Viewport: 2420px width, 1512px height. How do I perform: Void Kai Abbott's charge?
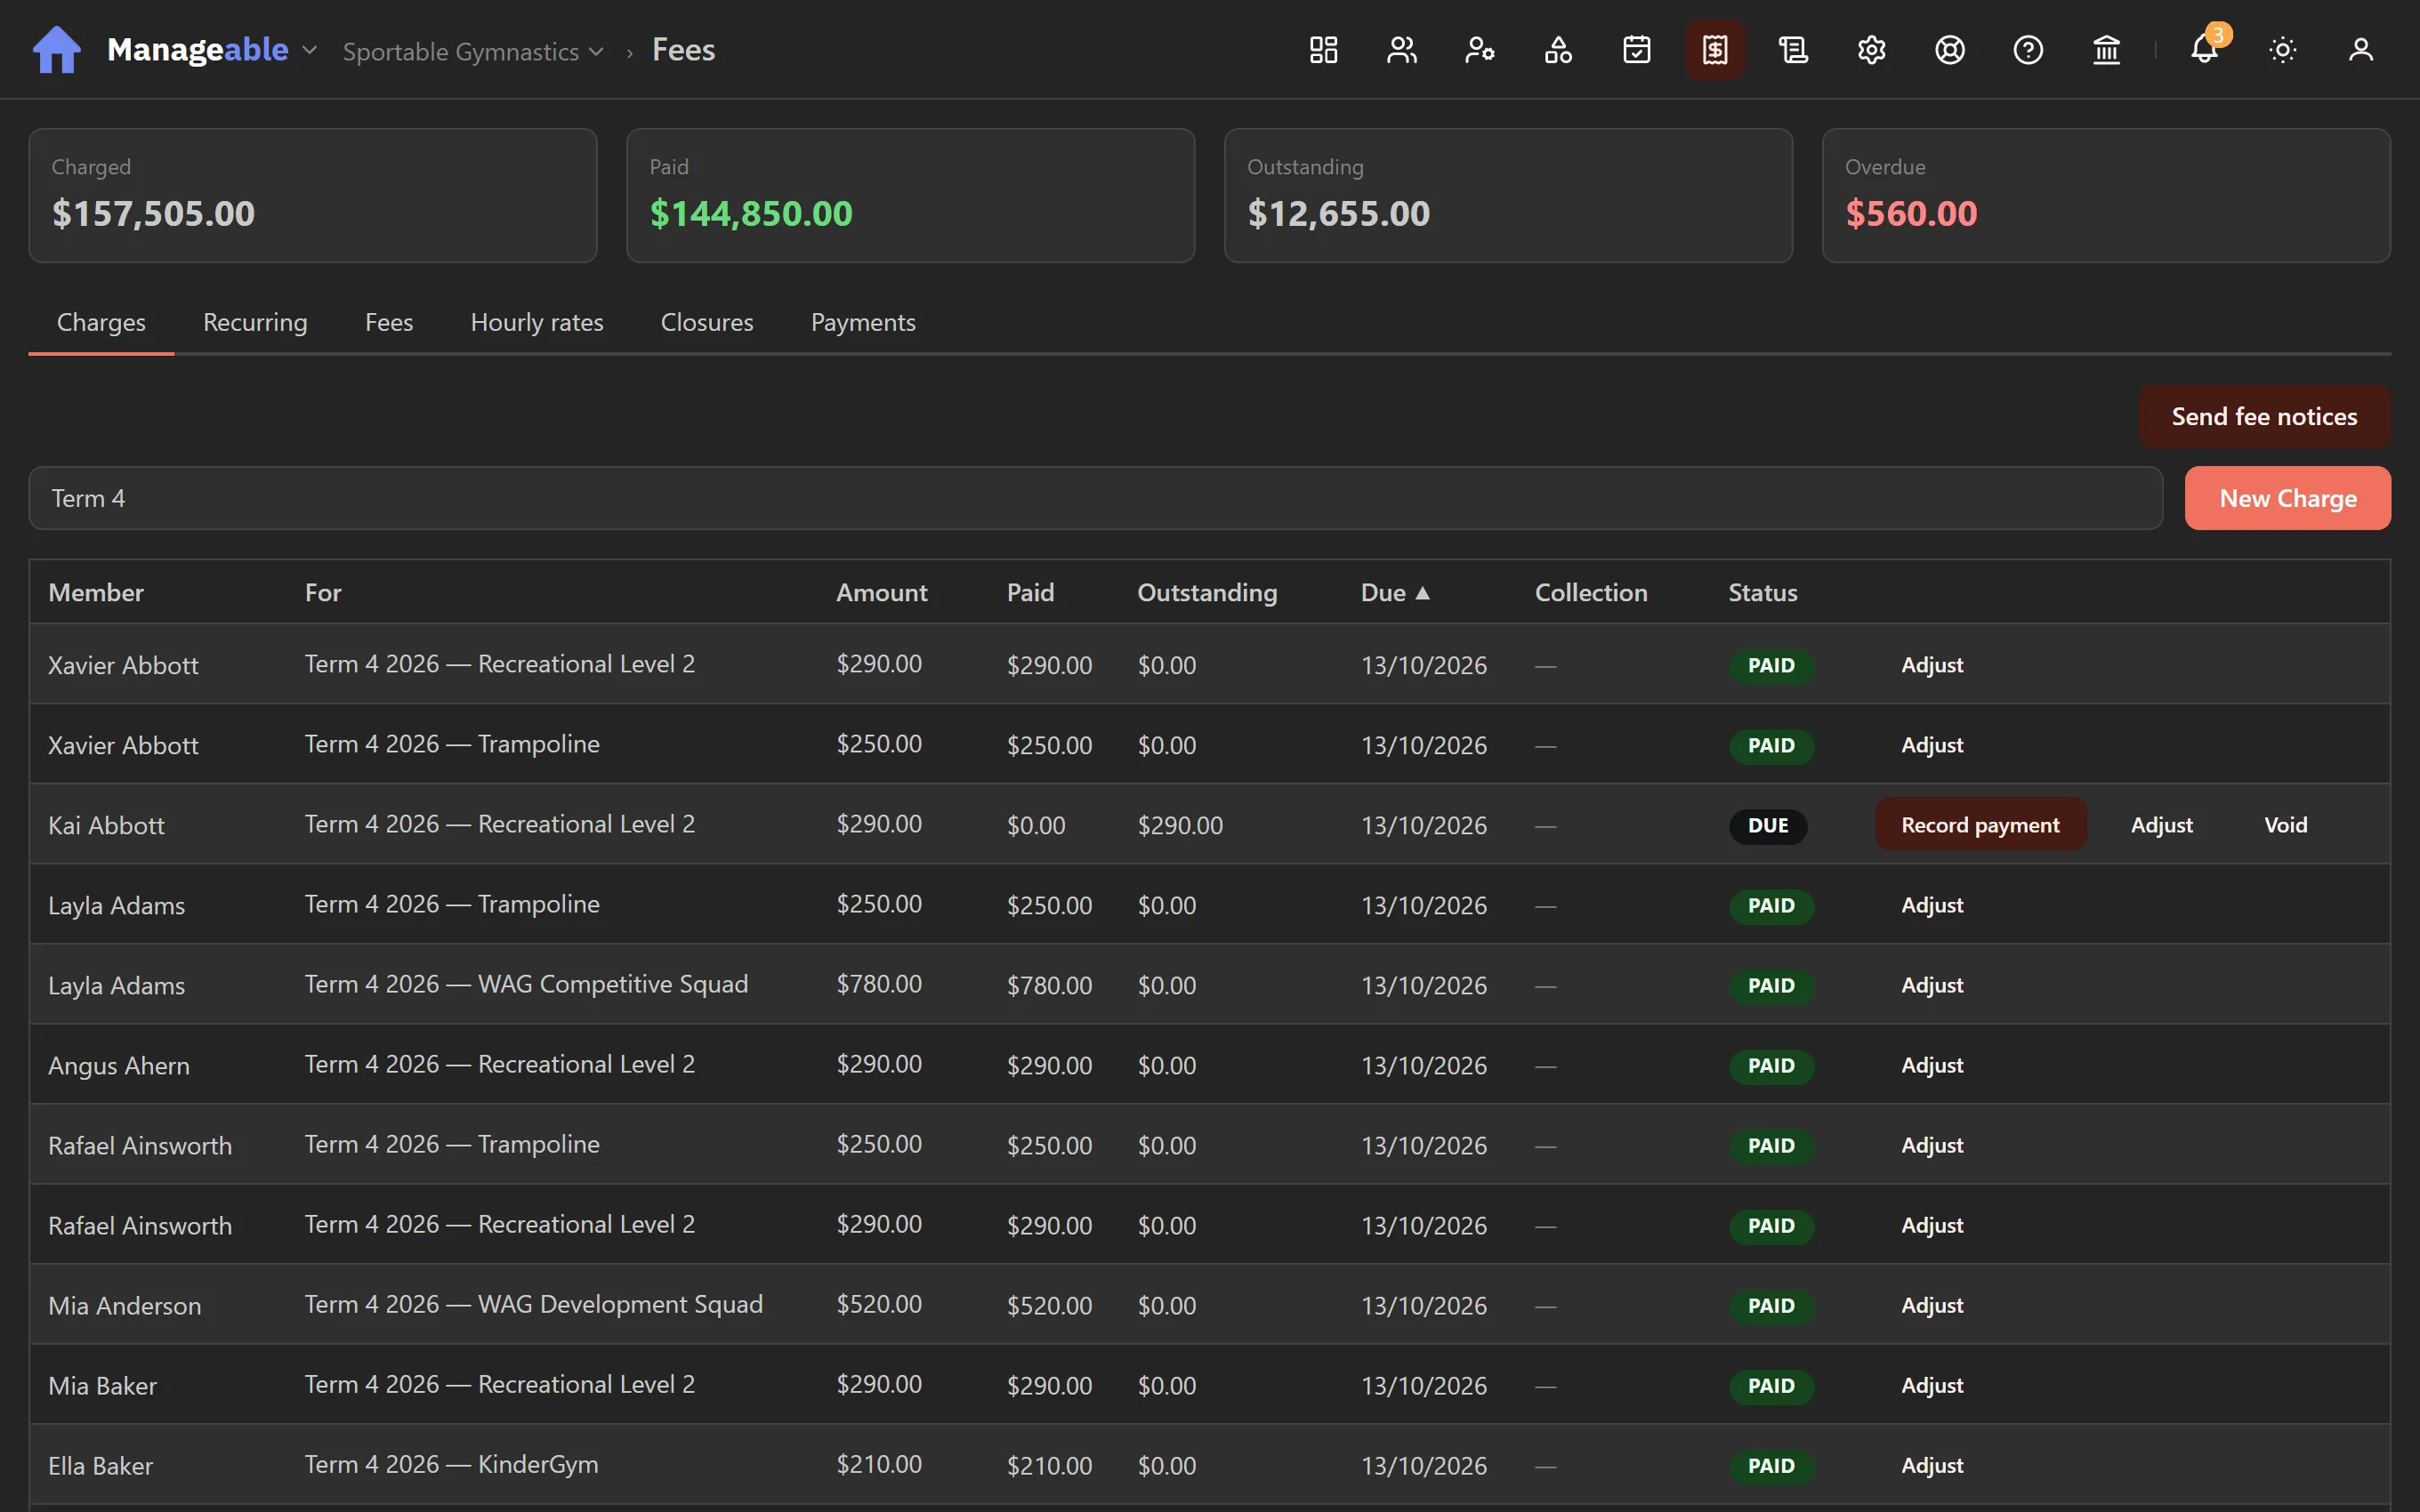coord(2285,825)
